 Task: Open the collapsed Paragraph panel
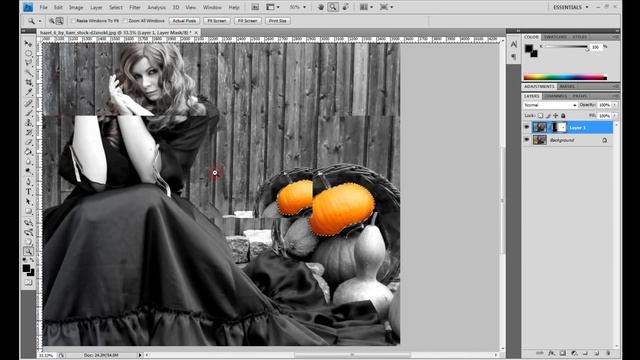[513, 57]
